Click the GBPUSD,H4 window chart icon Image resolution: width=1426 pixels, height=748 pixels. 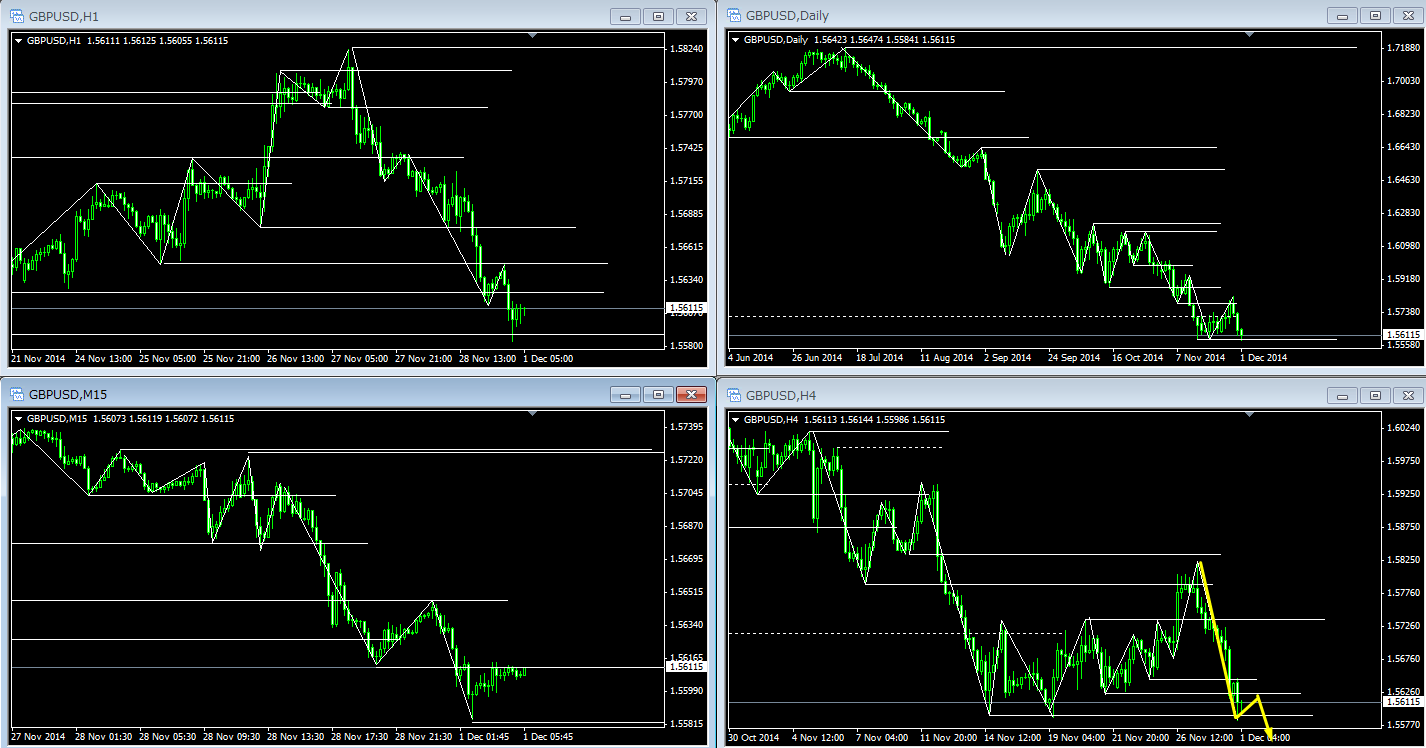click(732, 395)
